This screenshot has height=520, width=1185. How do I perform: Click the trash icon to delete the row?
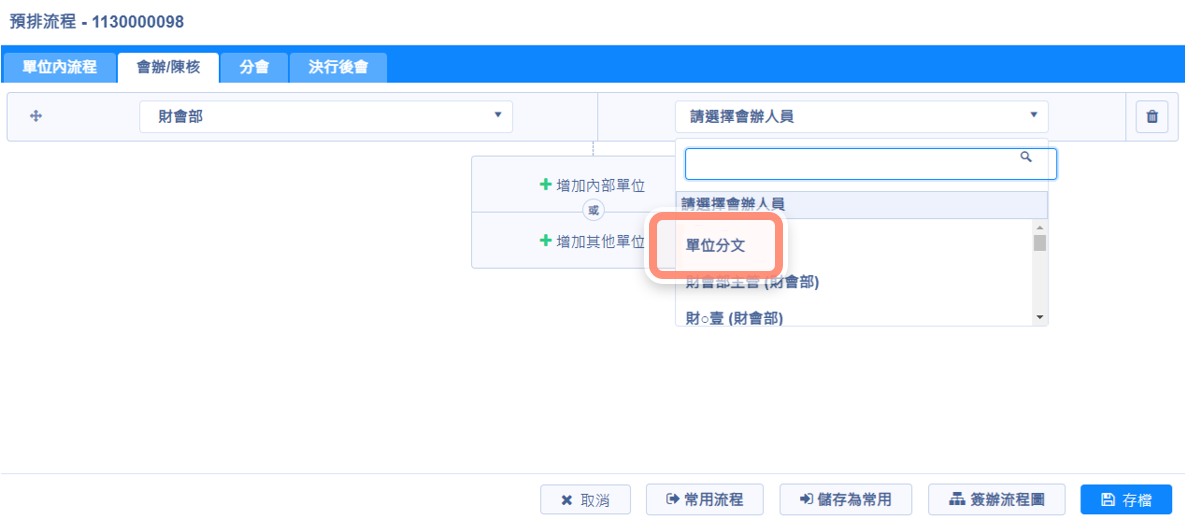[x=1151, y=117]
